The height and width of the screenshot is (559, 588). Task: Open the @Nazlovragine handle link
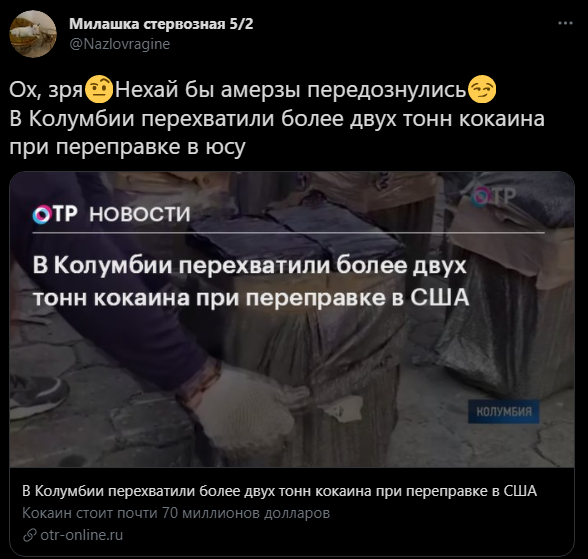point(120,44)
